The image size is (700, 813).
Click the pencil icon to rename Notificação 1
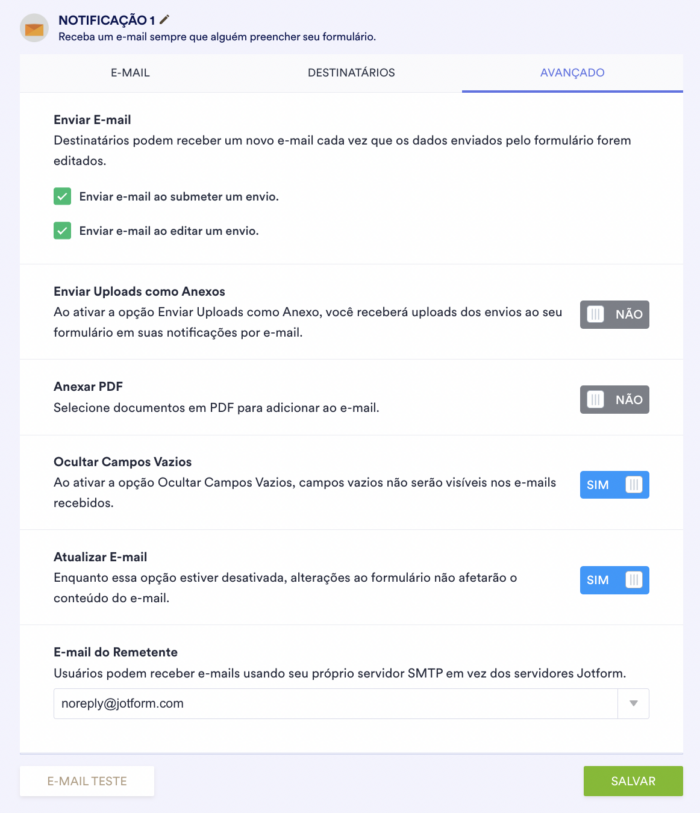[165, 19]
